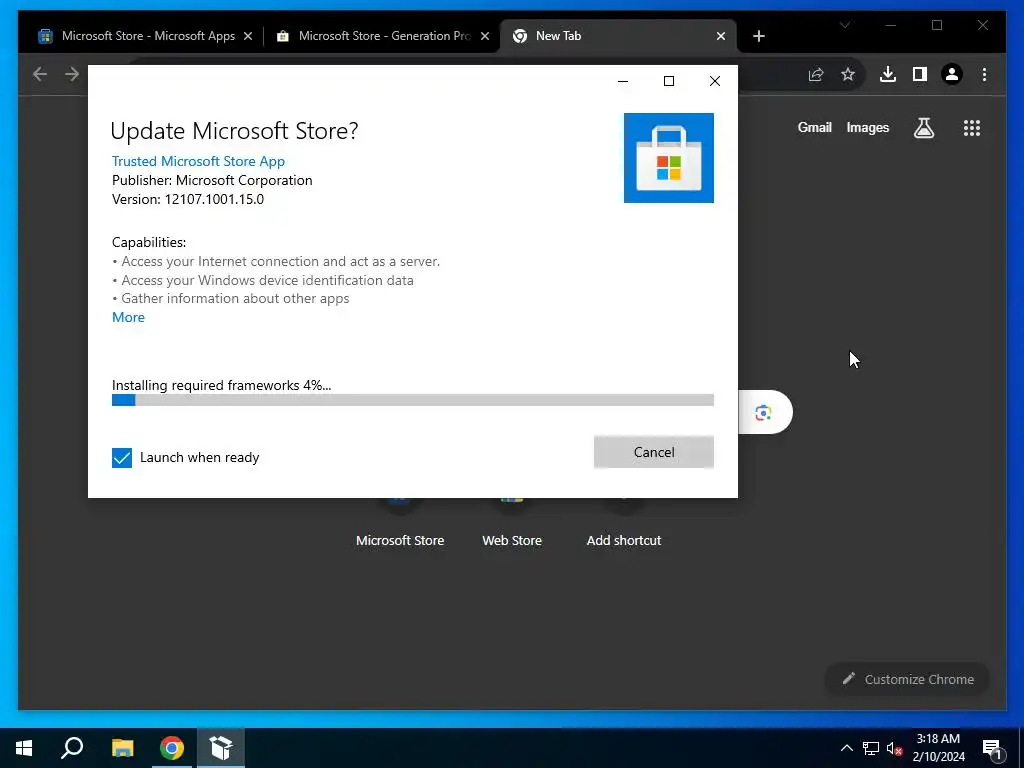Show hidden system tray icons
Viewport: 1024px width, 768px height.
pyautogui.click(x=846, y=748)
